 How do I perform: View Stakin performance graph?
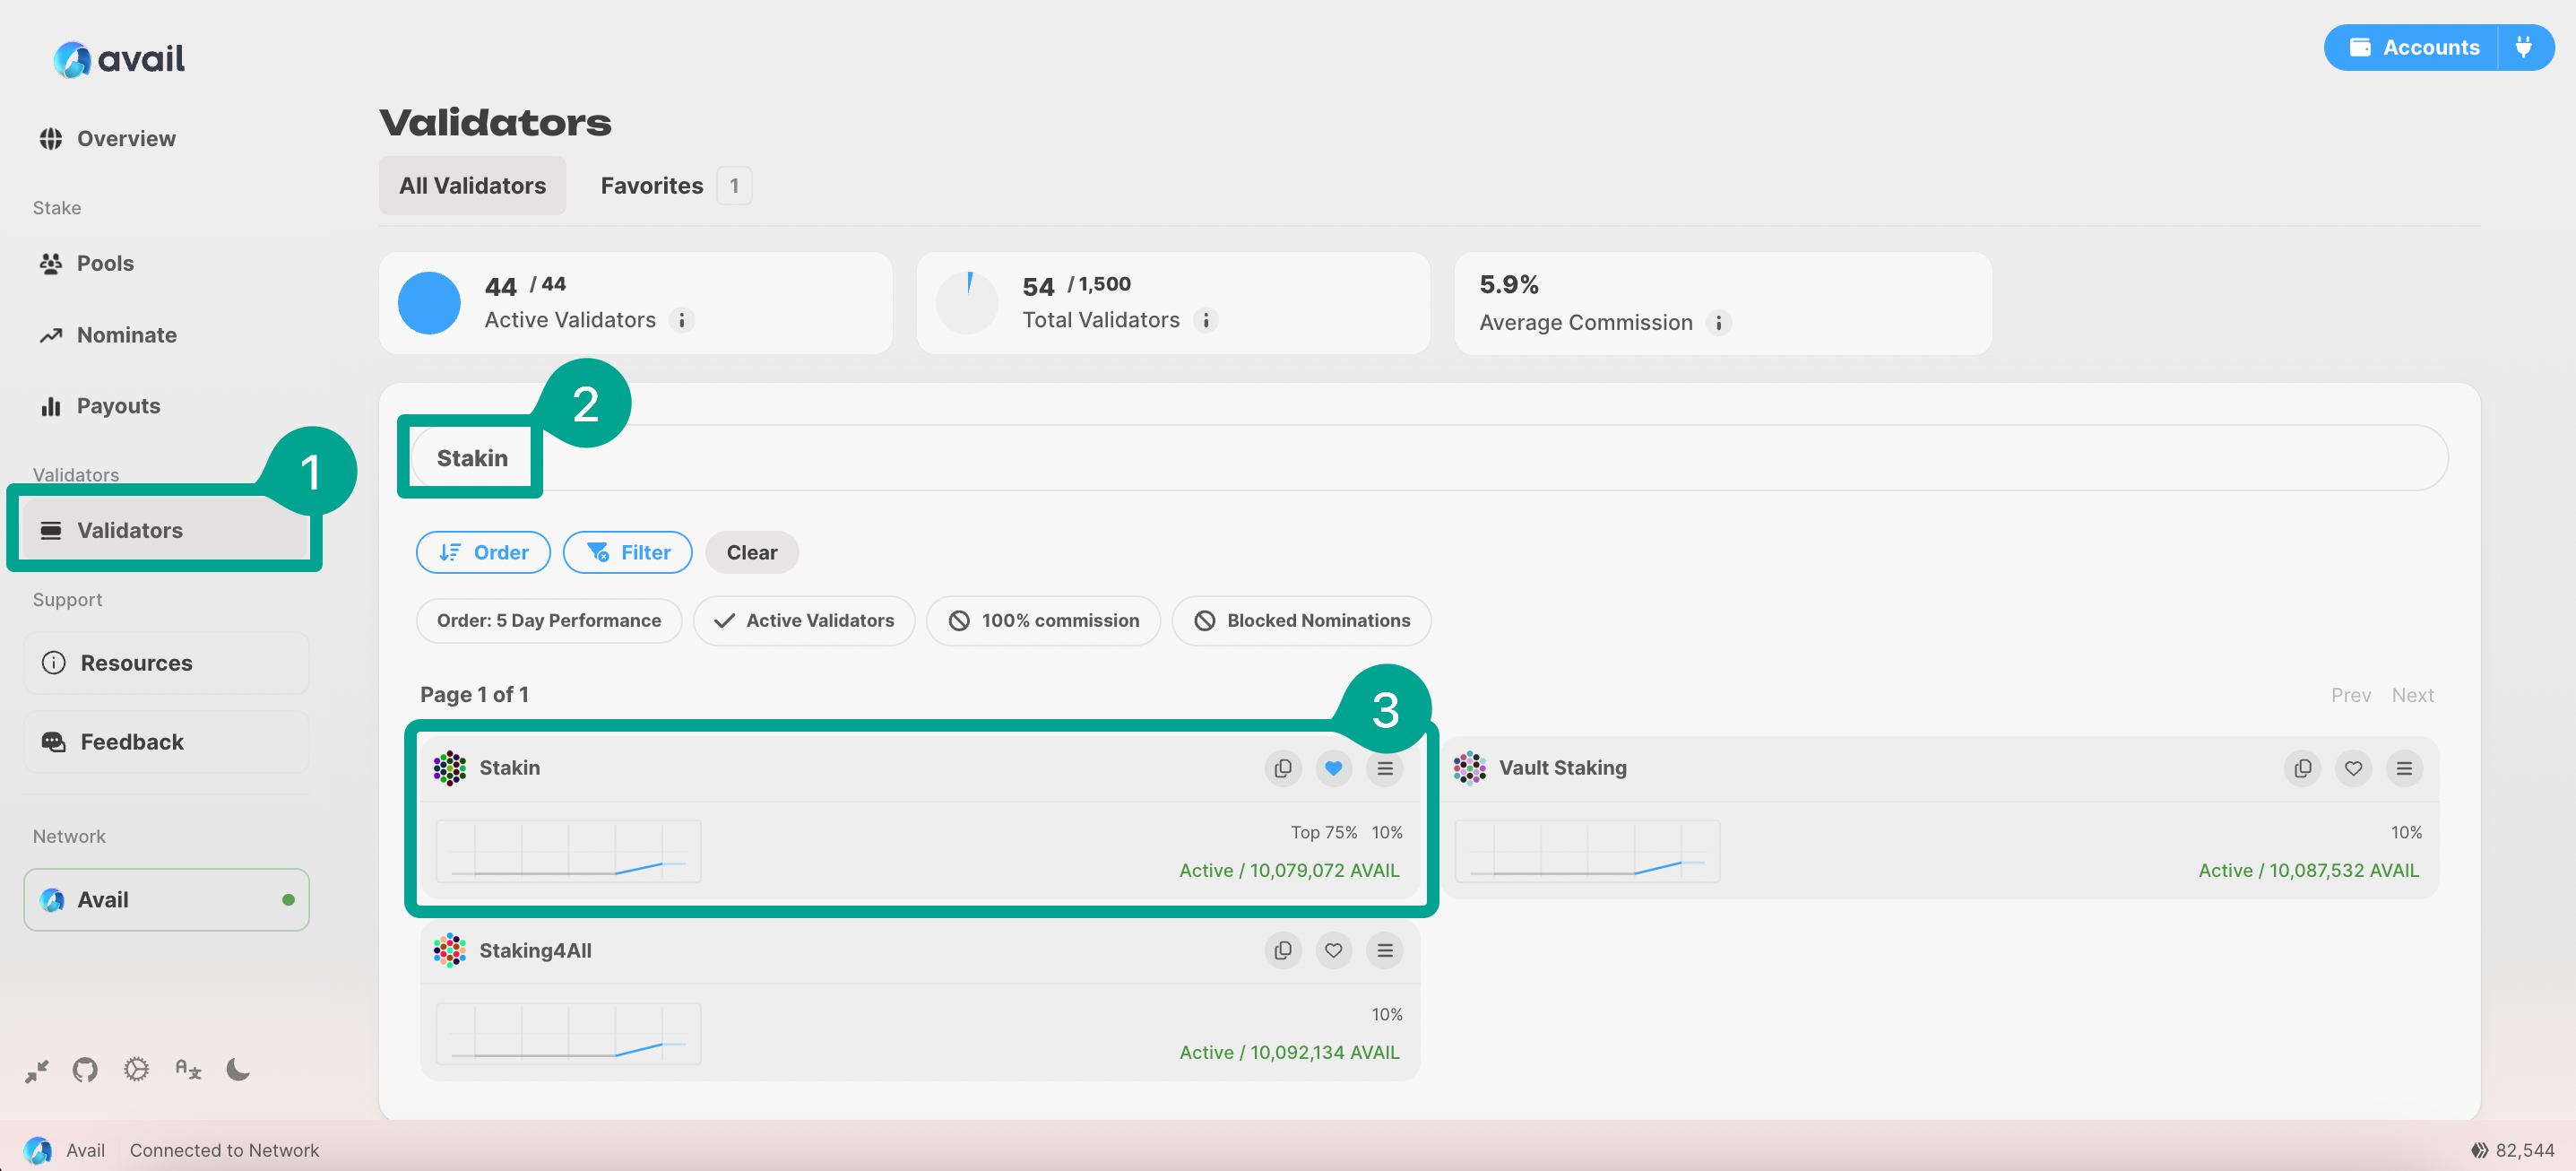click(569, 852)
